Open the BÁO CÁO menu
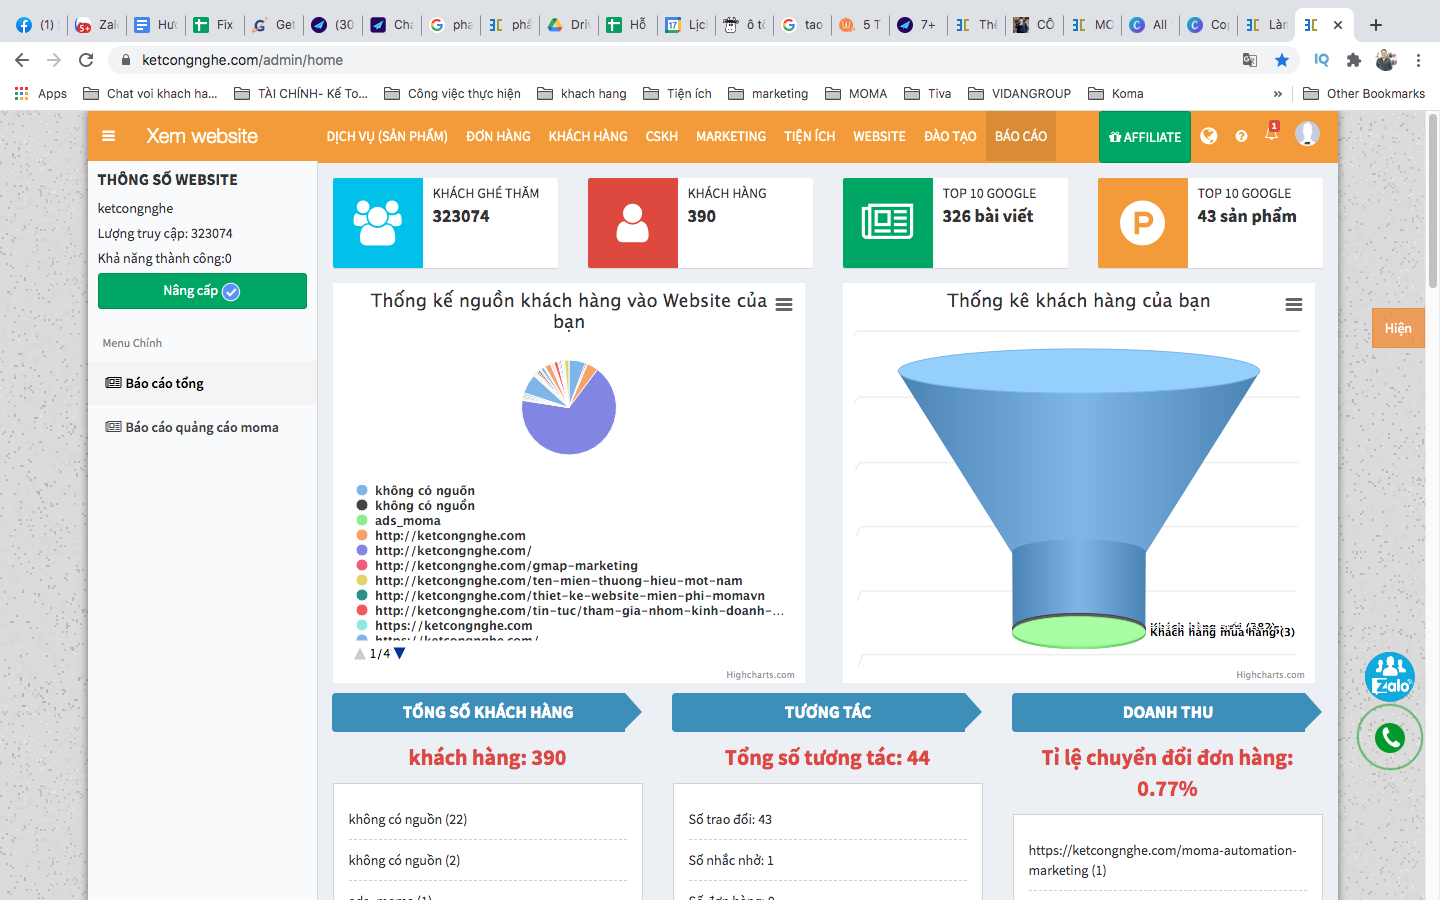1440x900 pixels. [1021, 136]
